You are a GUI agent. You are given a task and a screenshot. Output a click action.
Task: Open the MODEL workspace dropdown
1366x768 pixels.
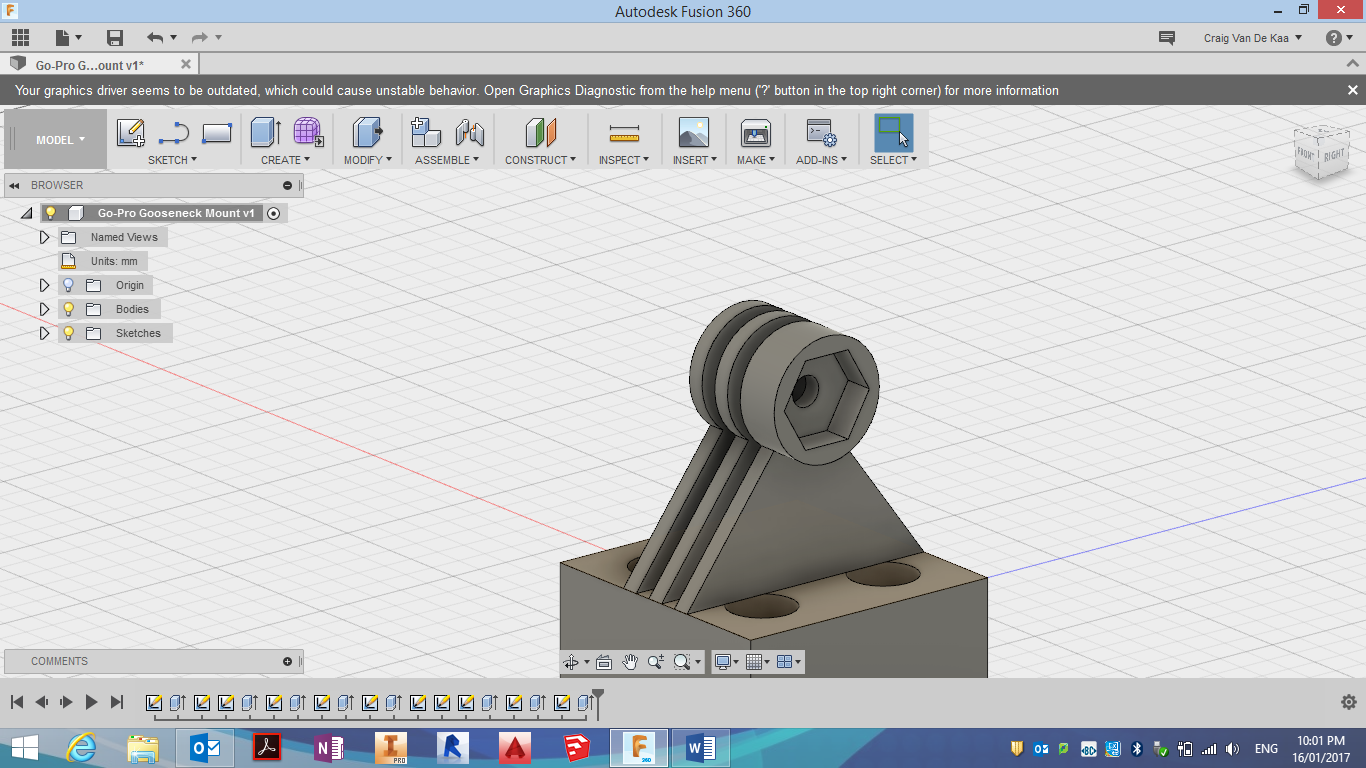[60, 140]
